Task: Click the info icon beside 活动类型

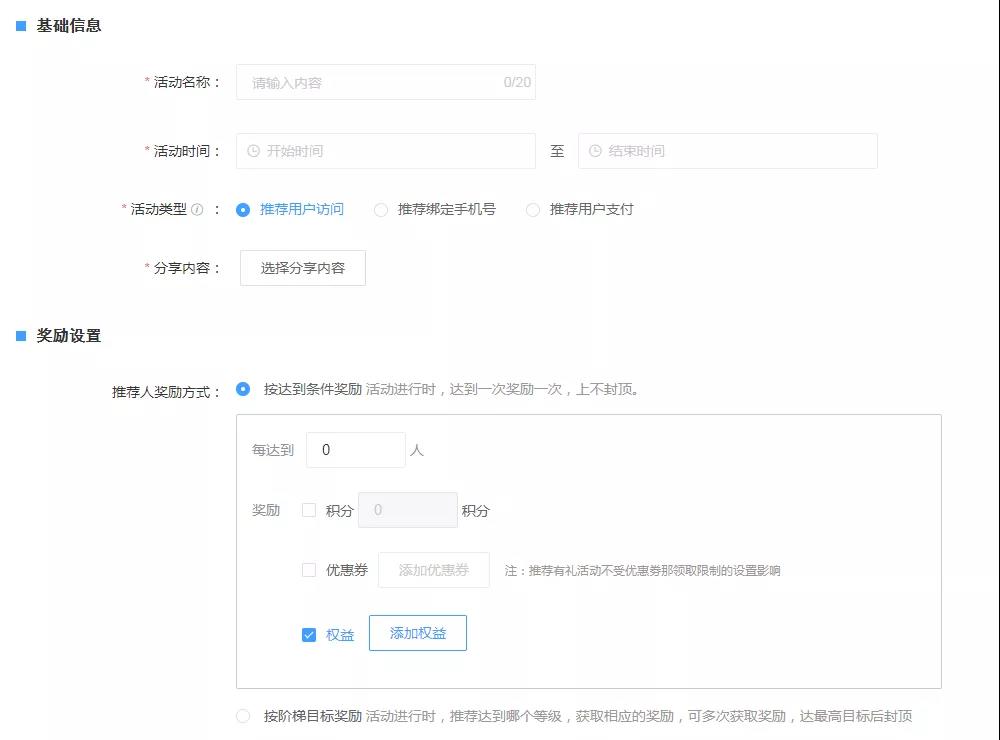Action: coord(197,210)
